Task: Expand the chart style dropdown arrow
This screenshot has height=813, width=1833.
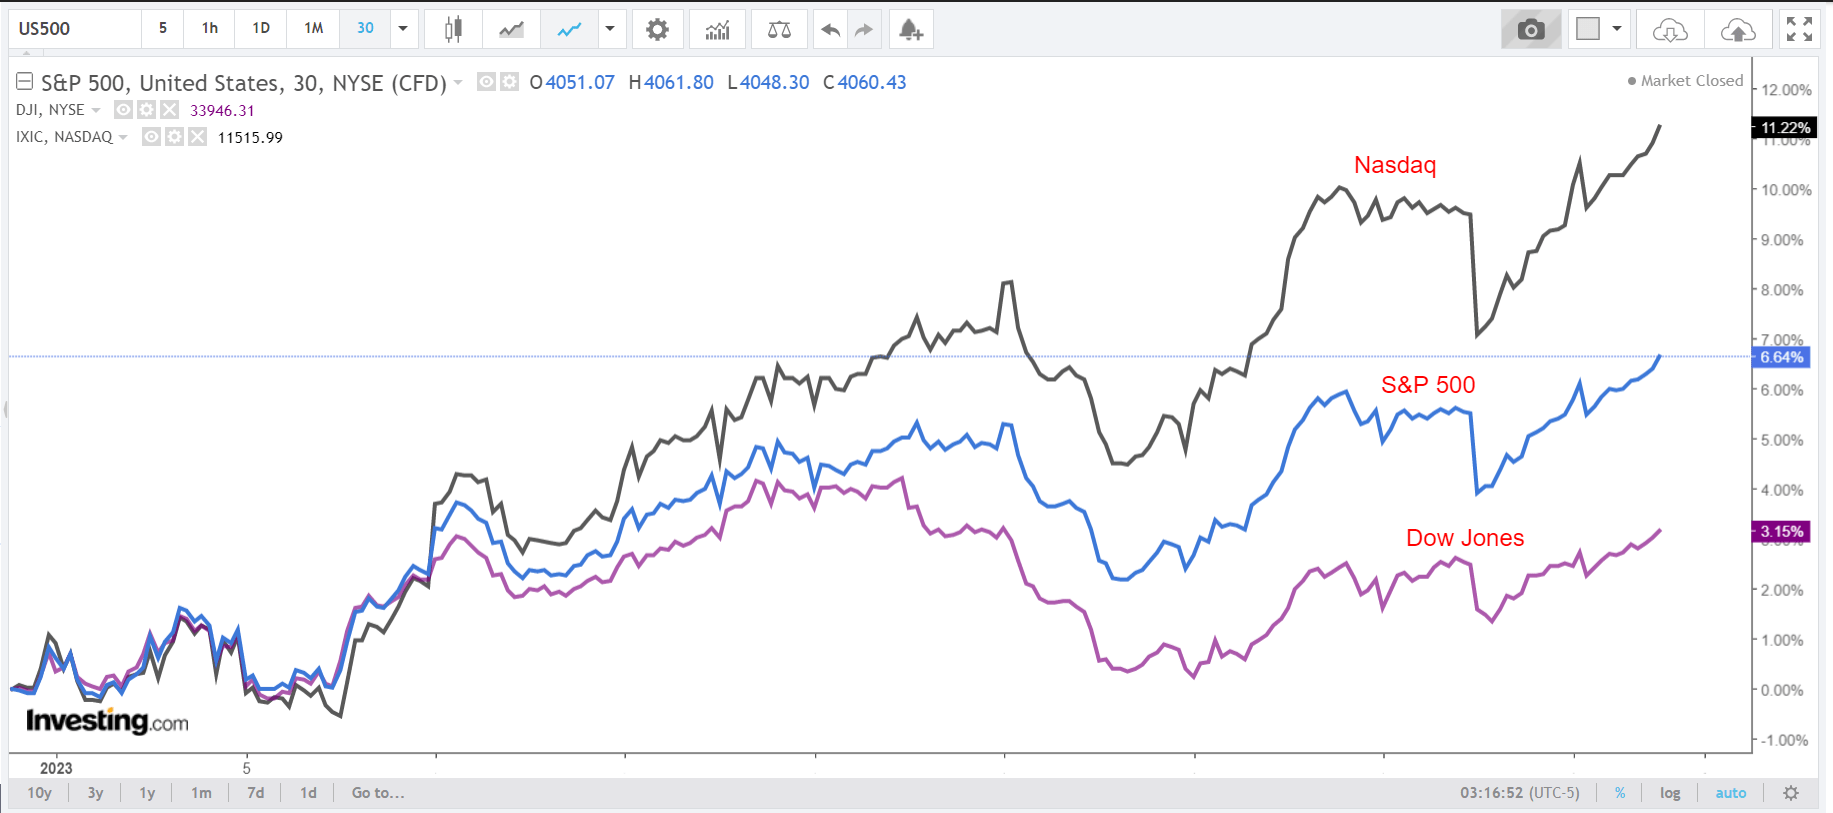Action: [610, 29]
